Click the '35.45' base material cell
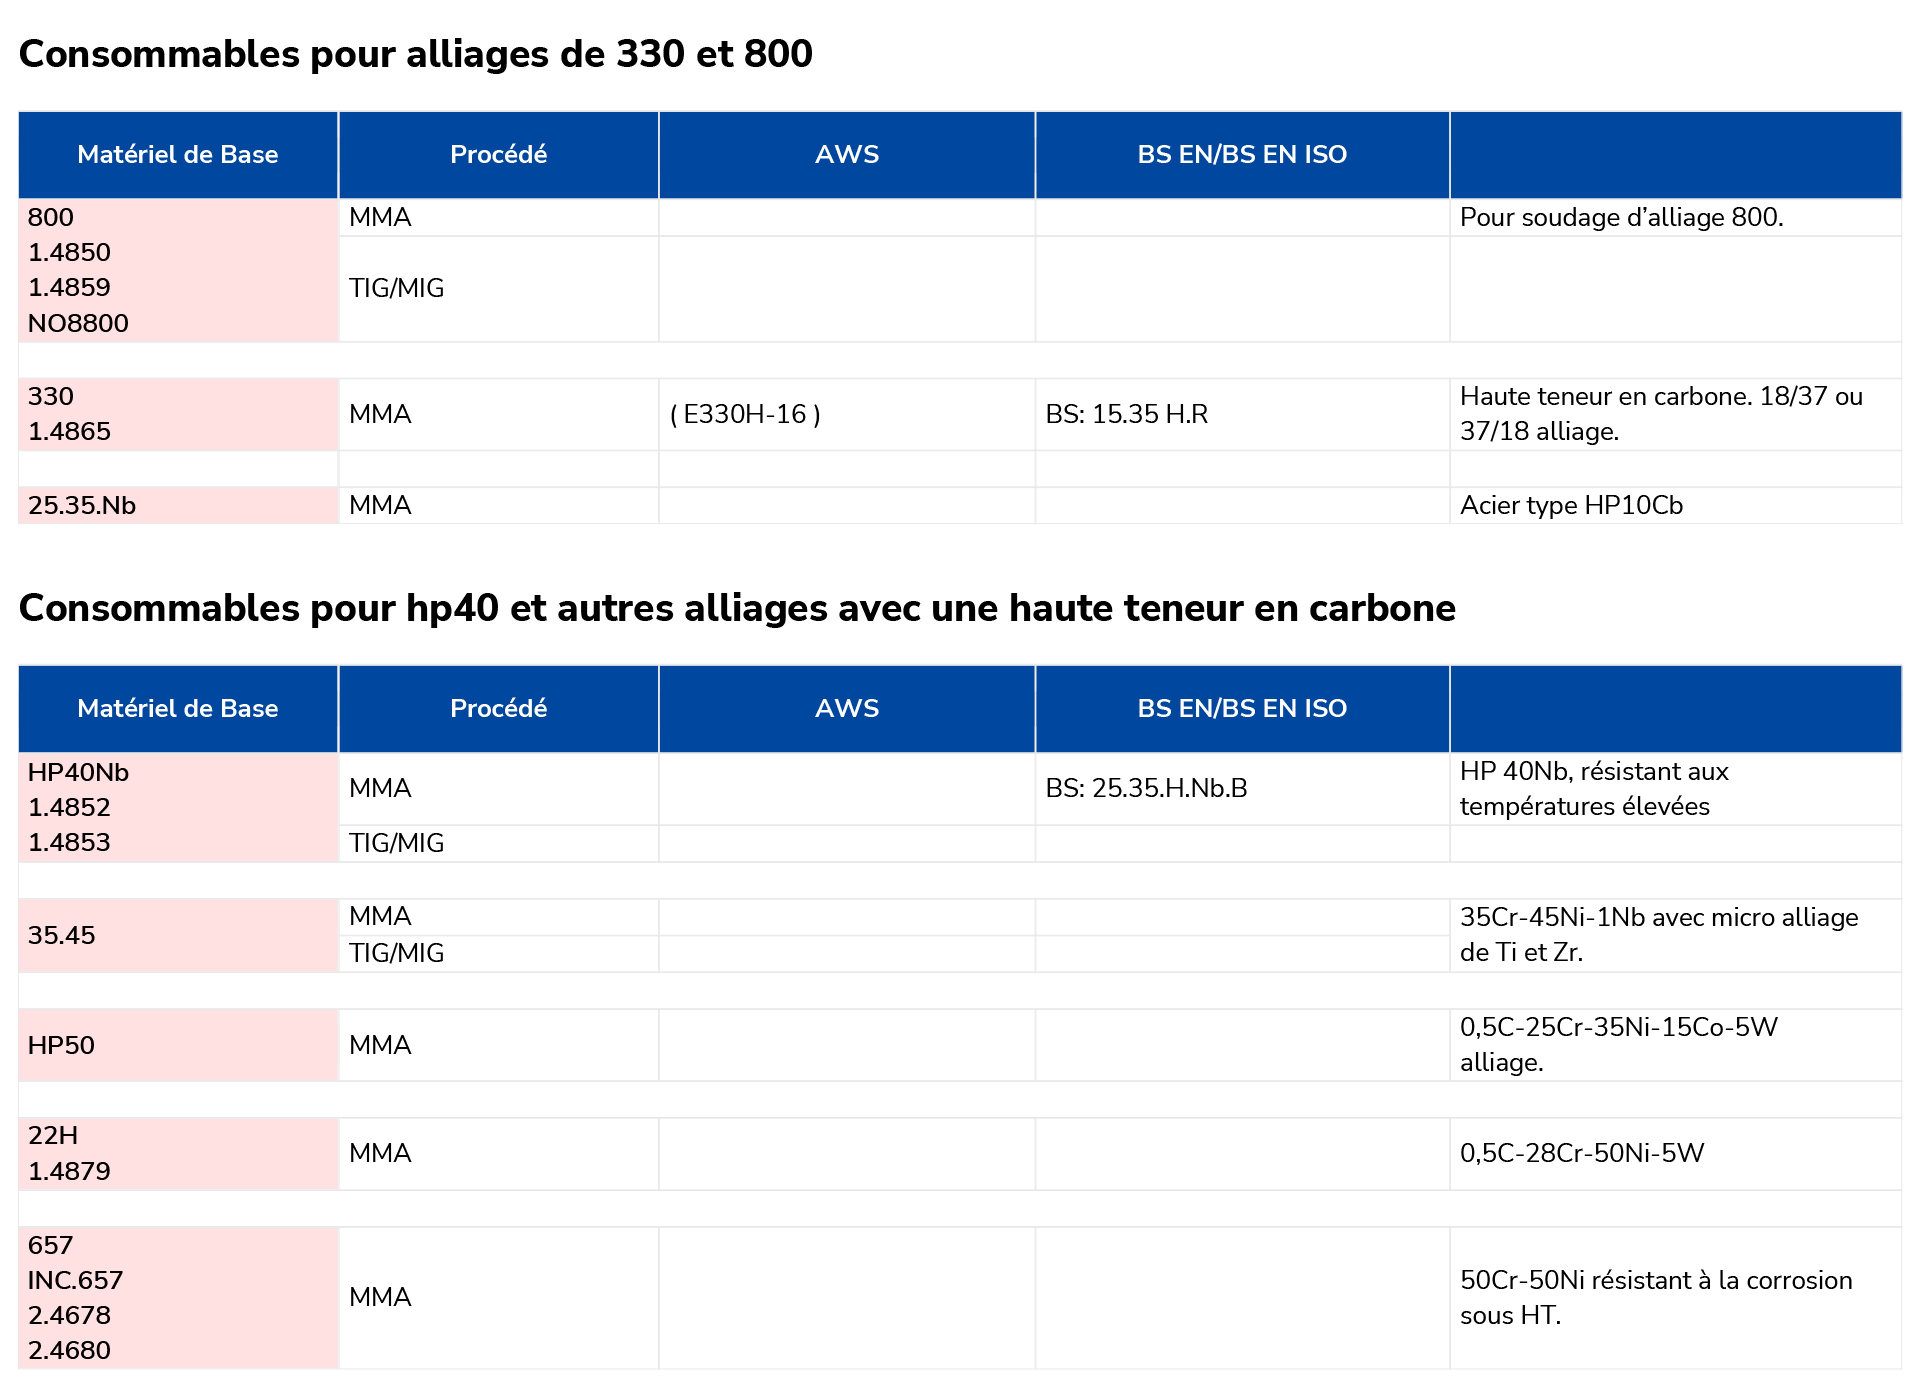Screen dimensions: 1920x1391 178,936
